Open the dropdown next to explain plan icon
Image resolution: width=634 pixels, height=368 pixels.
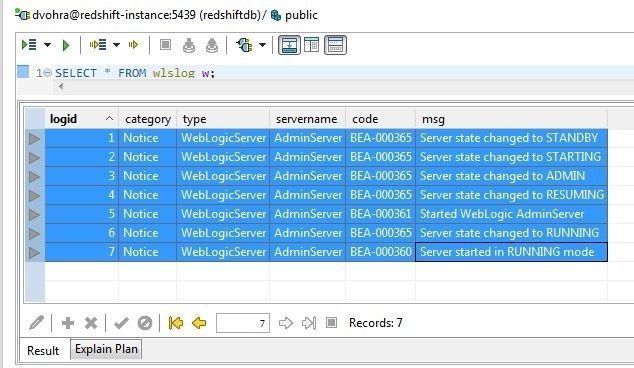(x=116, y=45)
